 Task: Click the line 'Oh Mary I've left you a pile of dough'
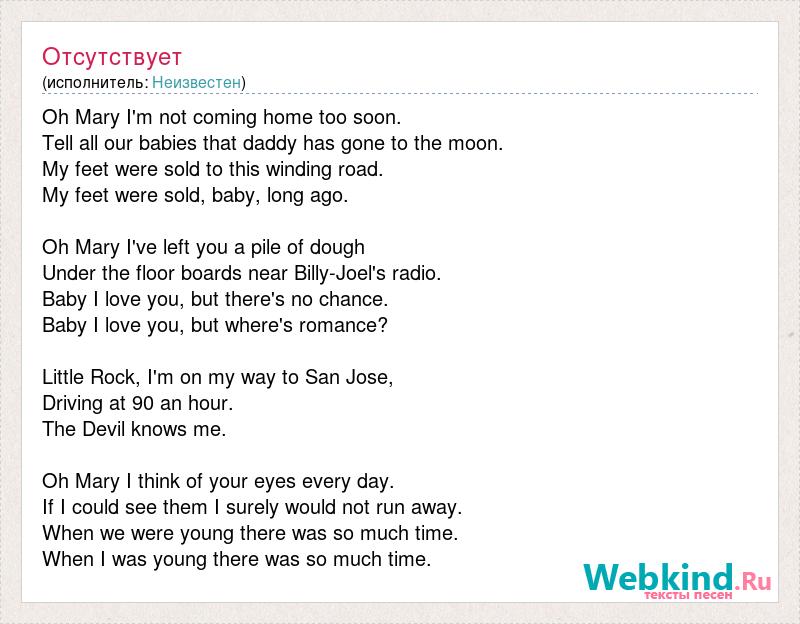coord(204,247)
